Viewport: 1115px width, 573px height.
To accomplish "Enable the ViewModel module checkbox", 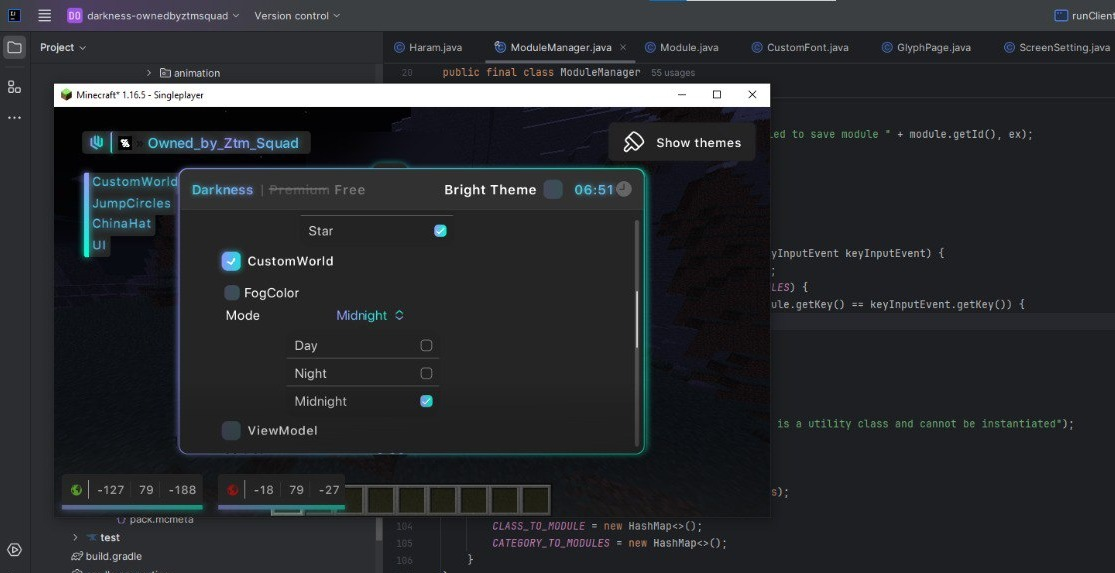I will tap(231, 430).
